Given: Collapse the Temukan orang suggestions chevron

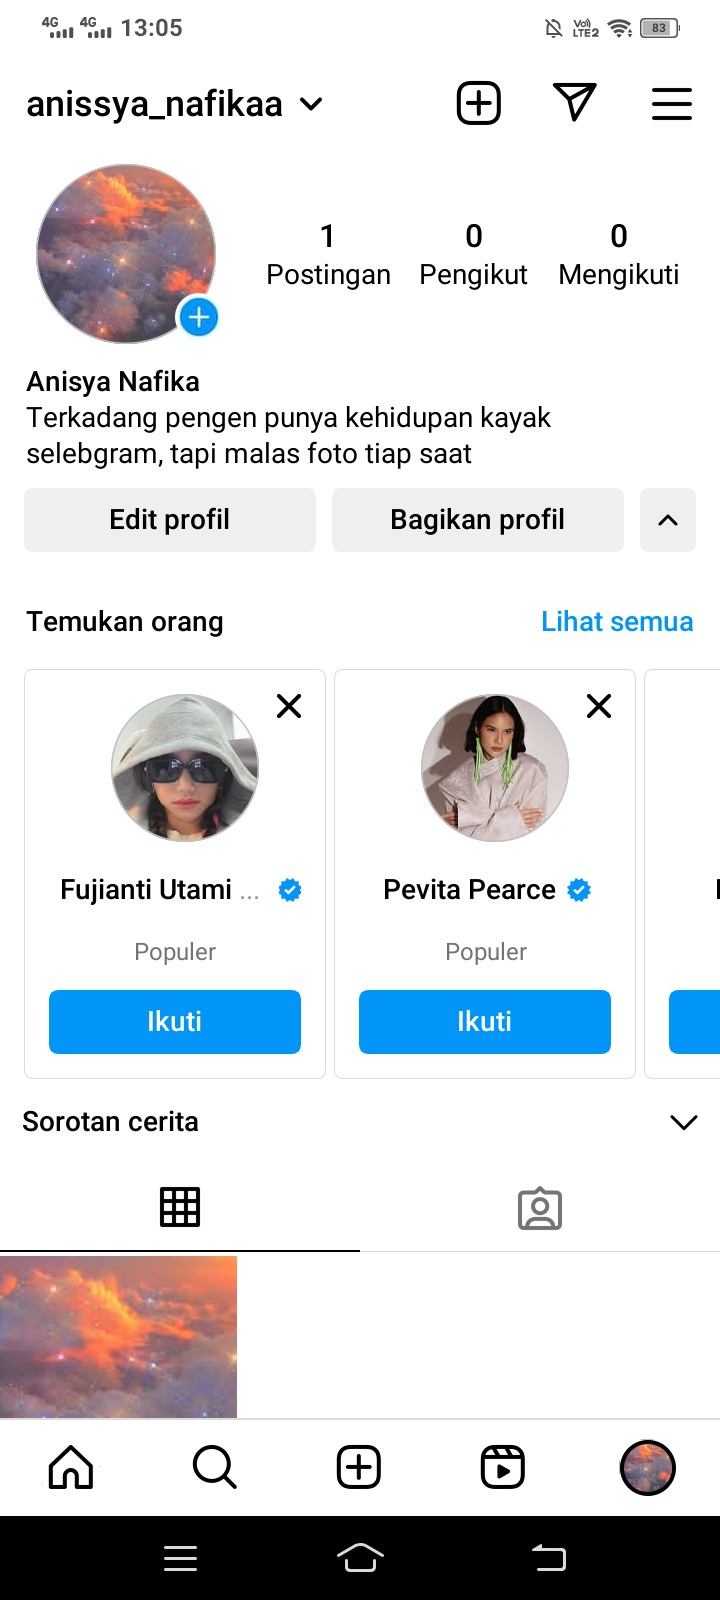Looking at the screenshot, I should click(668, 520).
